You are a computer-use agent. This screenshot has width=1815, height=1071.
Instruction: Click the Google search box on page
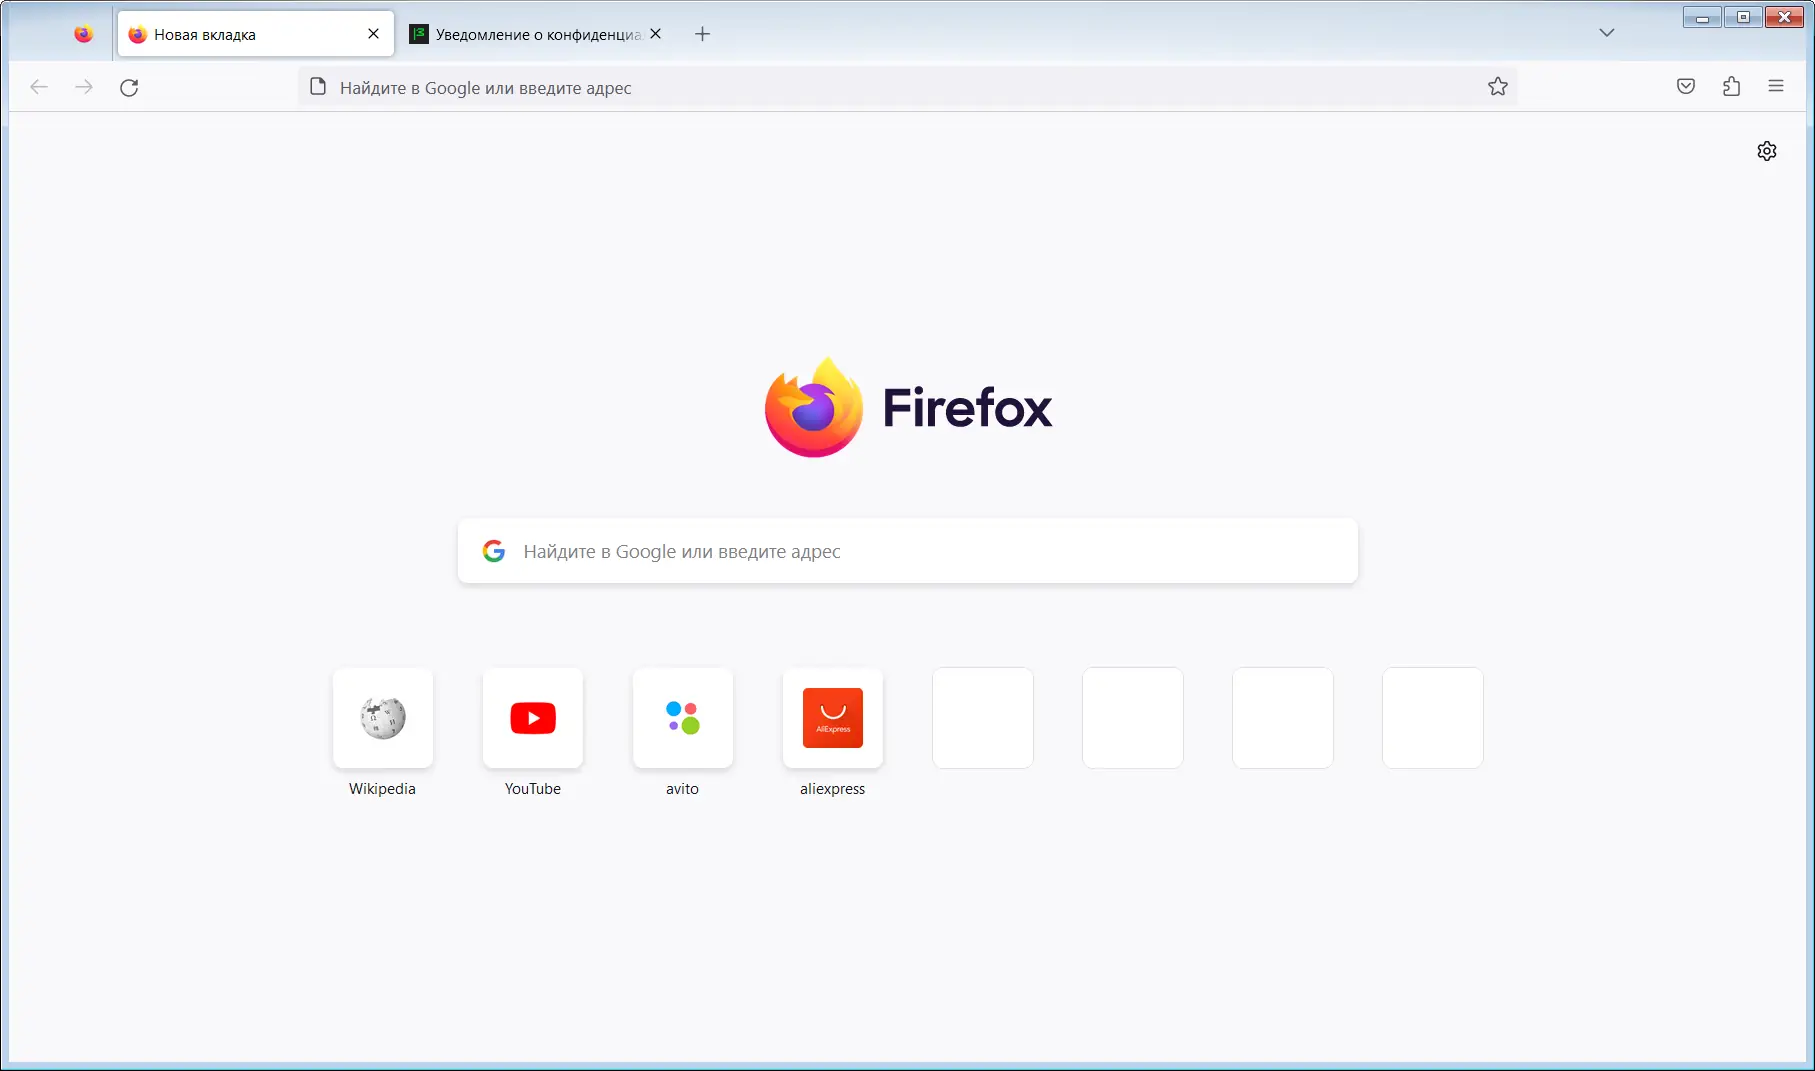pos(908,551)
